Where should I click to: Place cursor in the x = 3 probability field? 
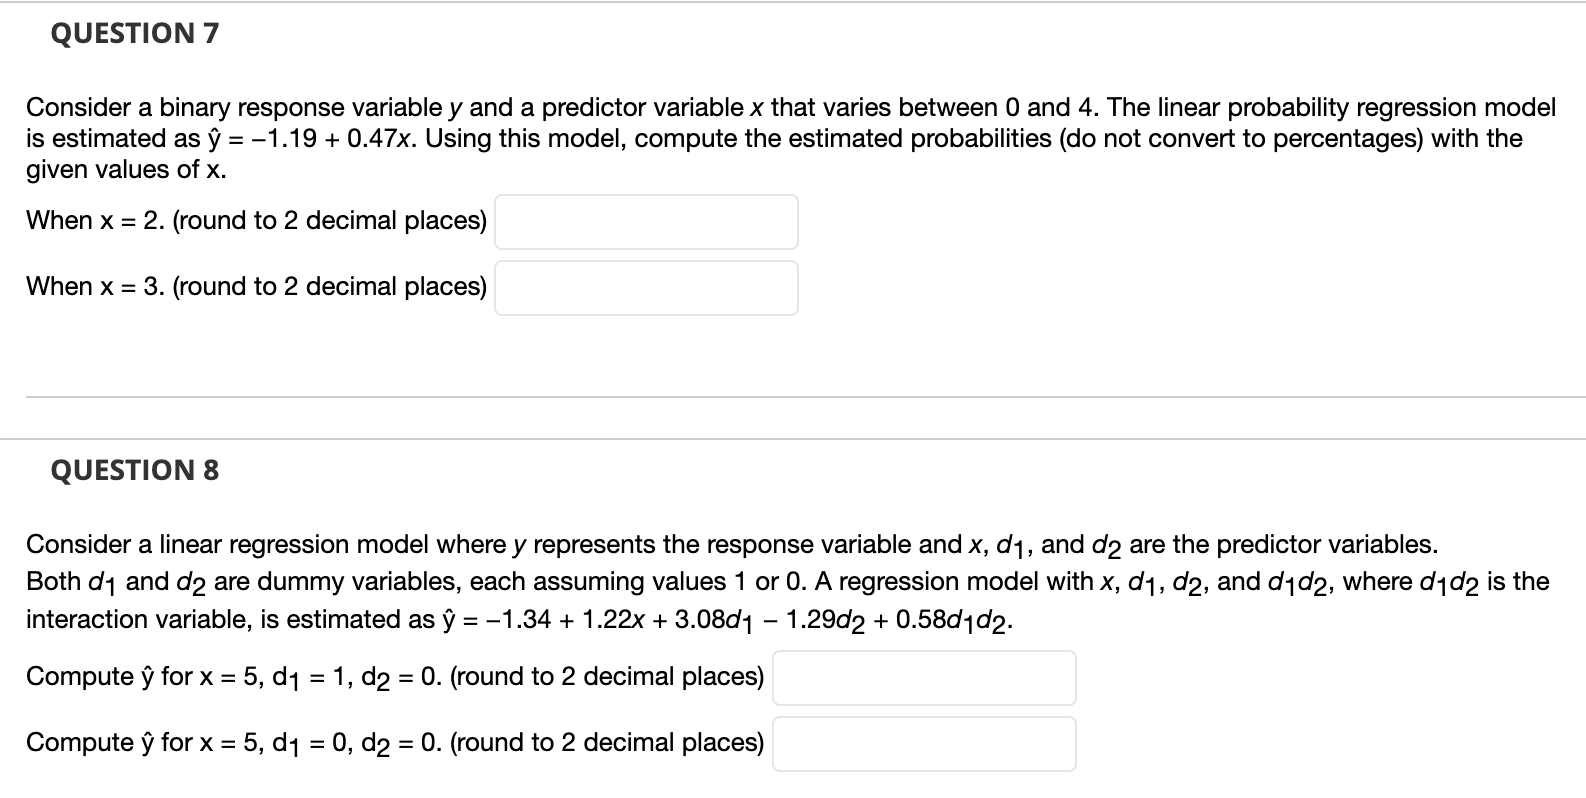[x=645, y=288]
